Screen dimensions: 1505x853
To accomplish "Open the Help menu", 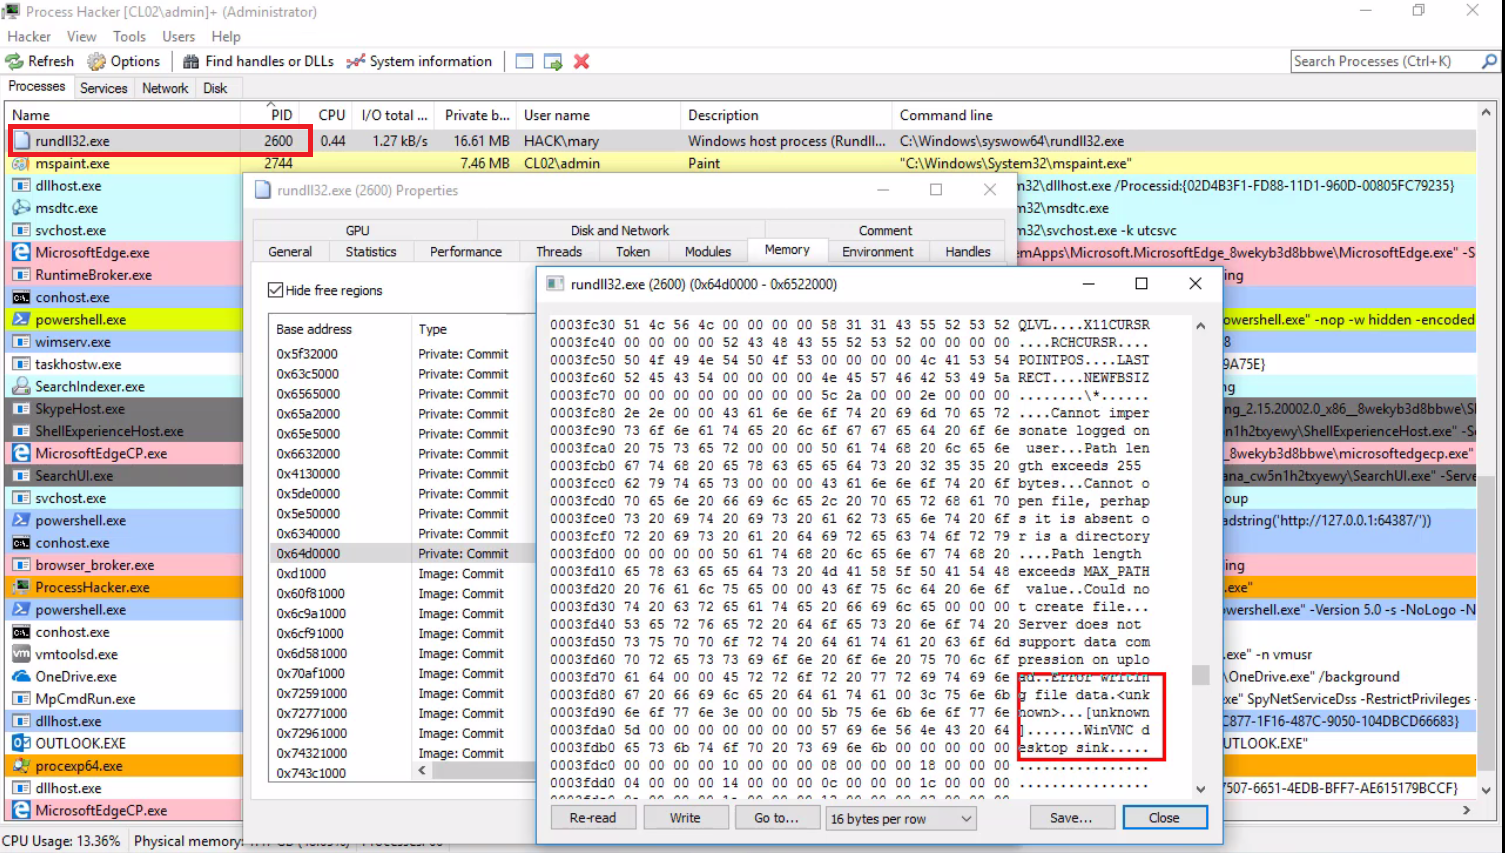I will click(226, 36).
